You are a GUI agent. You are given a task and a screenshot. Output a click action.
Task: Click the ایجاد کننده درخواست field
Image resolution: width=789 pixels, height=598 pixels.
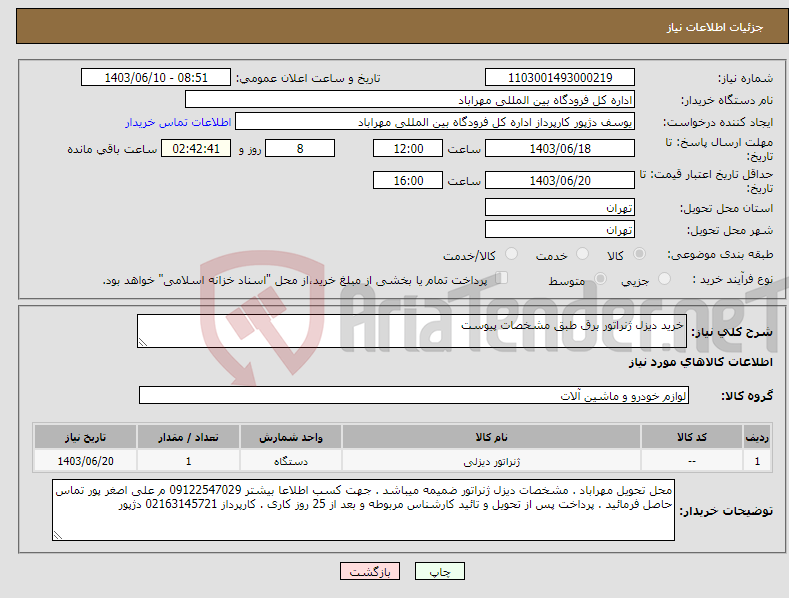click(x=435, y=122)
